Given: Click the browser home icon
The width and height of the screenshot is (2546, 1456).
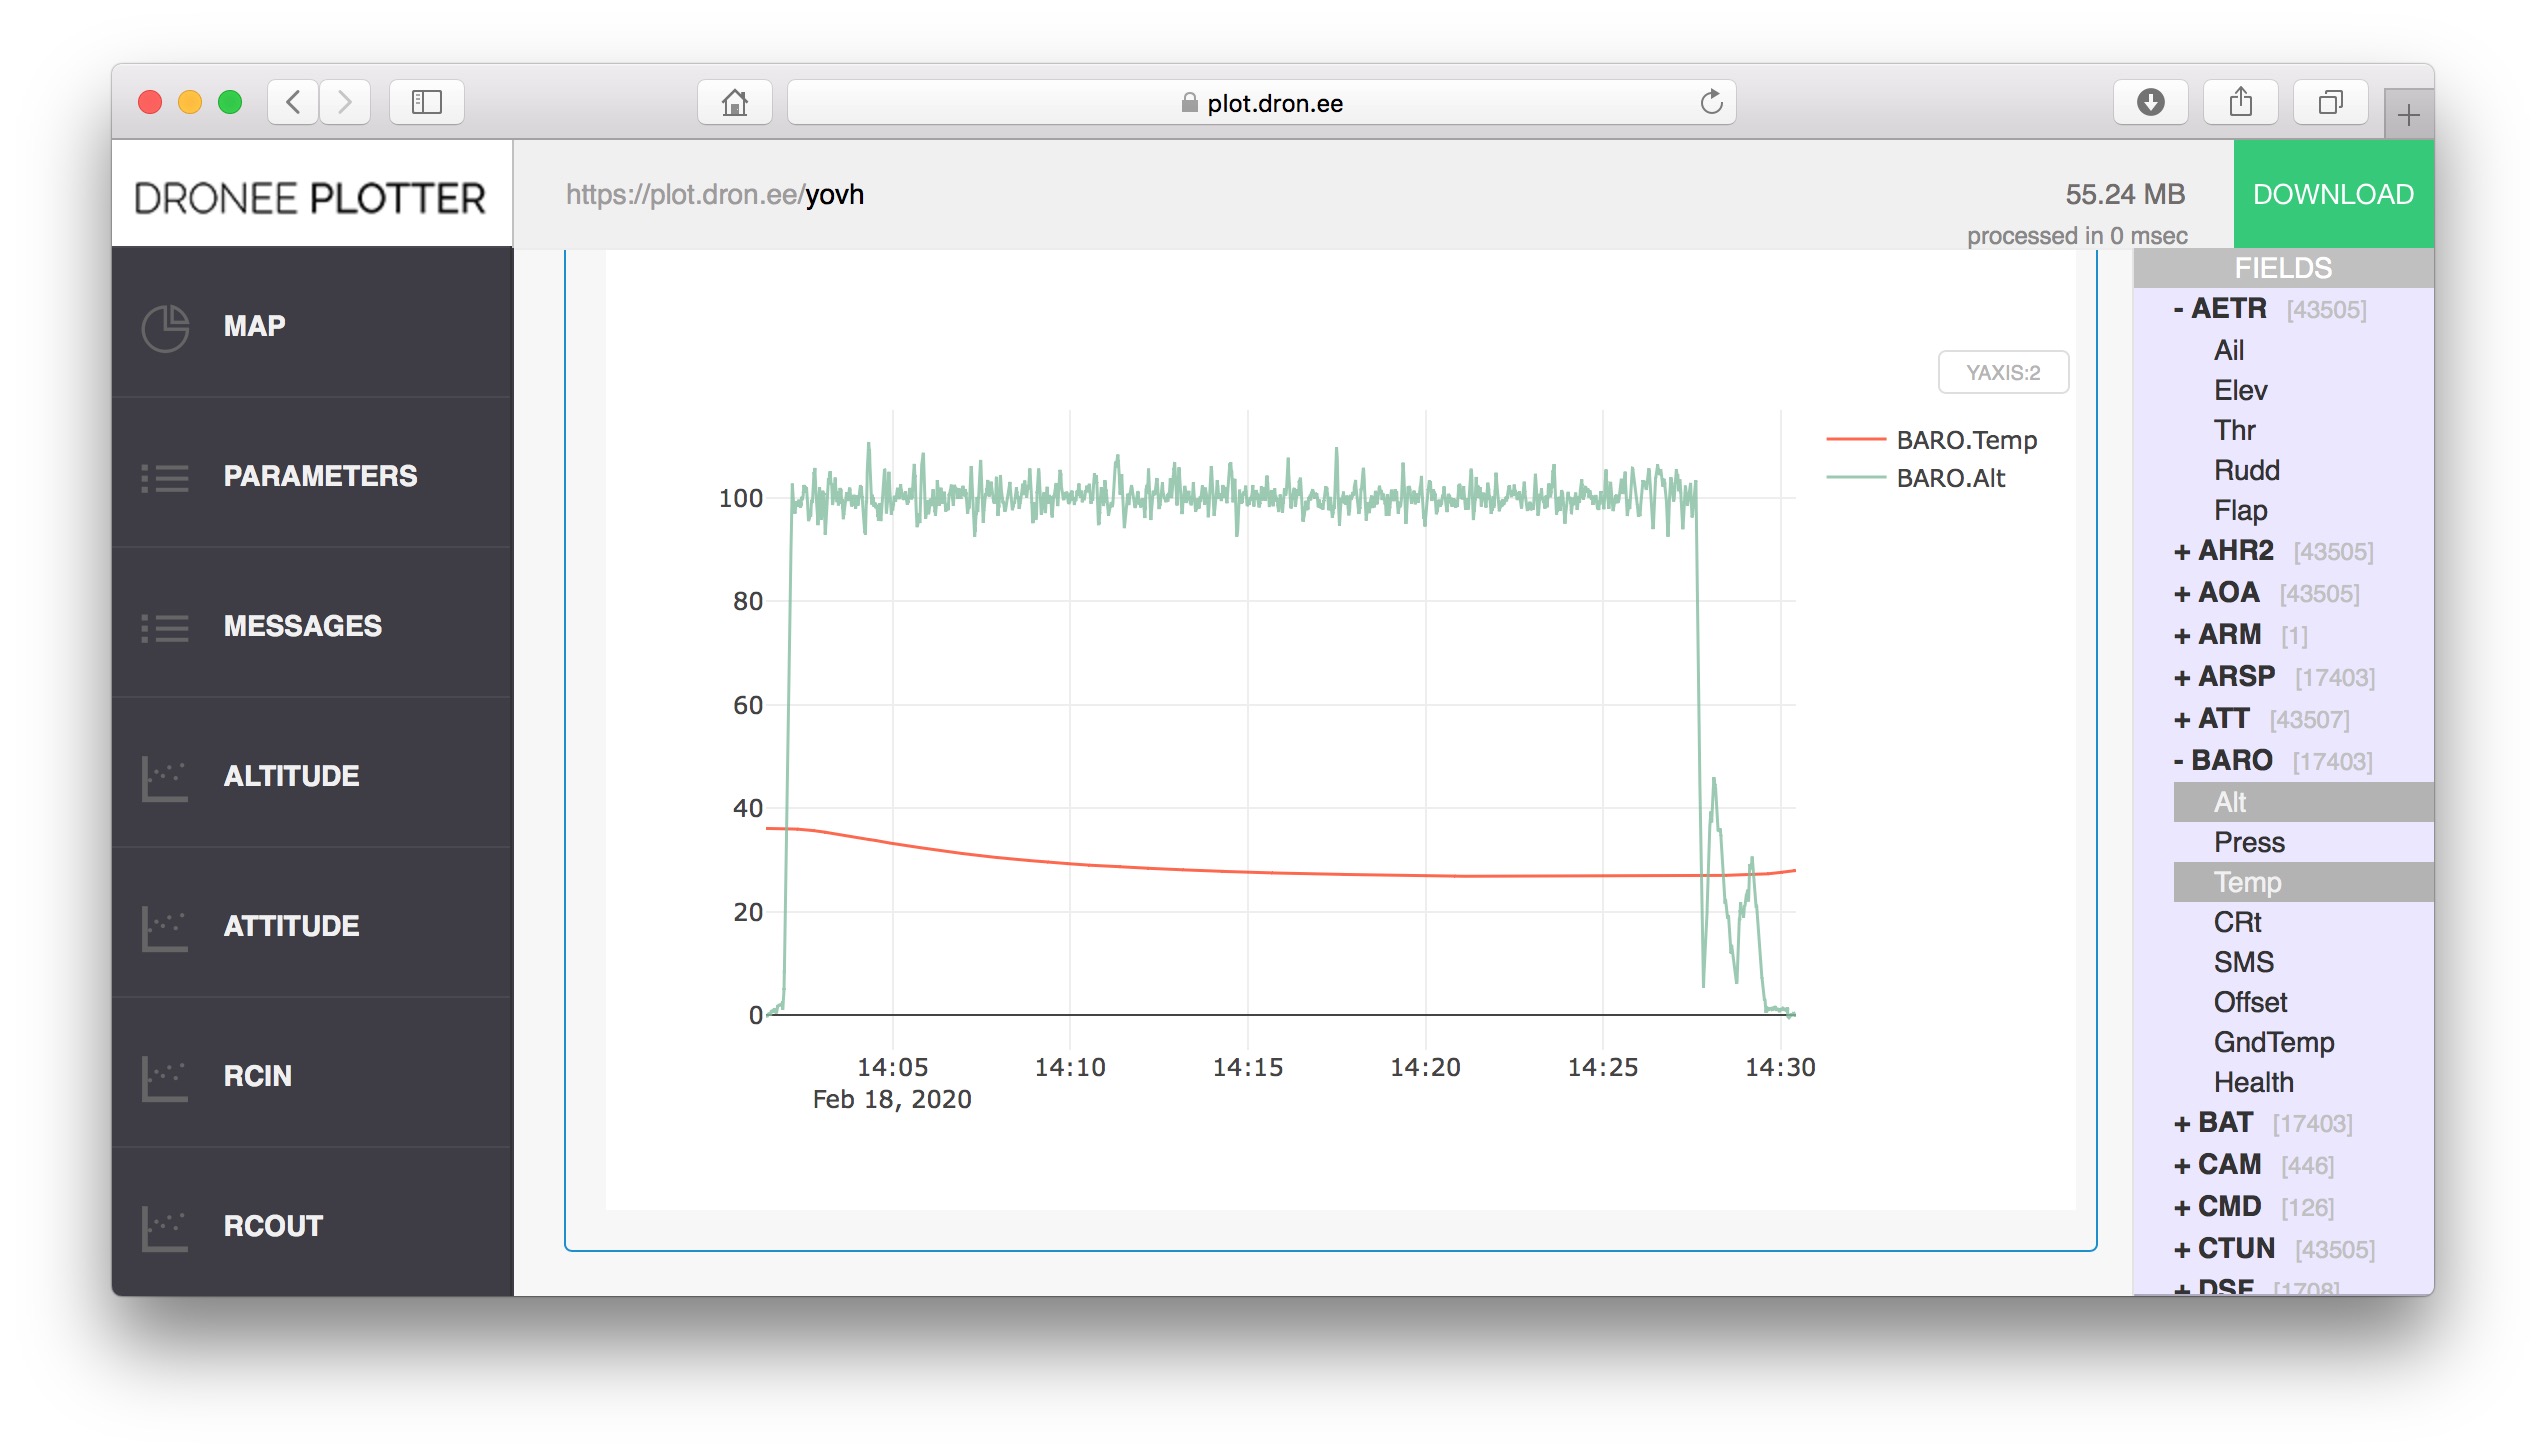Looking at the screenshot, I should [x=734, y=102].
